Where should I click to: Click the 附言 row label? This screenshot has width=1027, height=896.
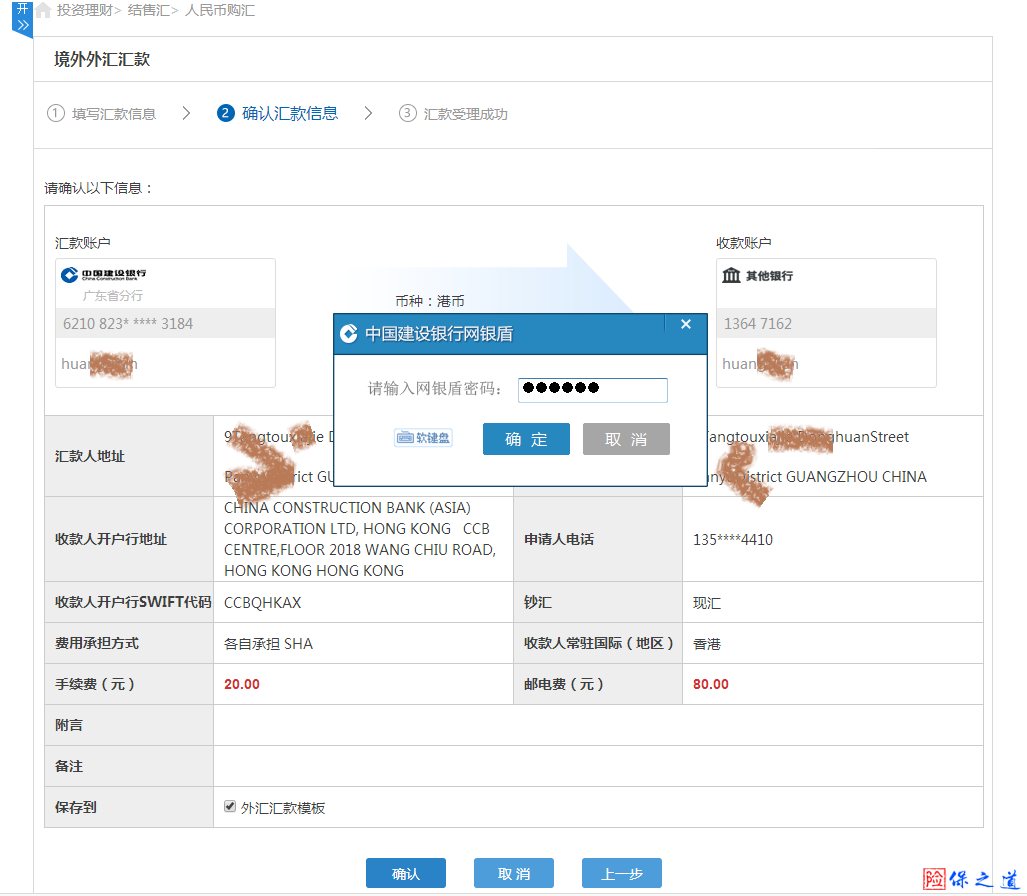click(69, 725)
